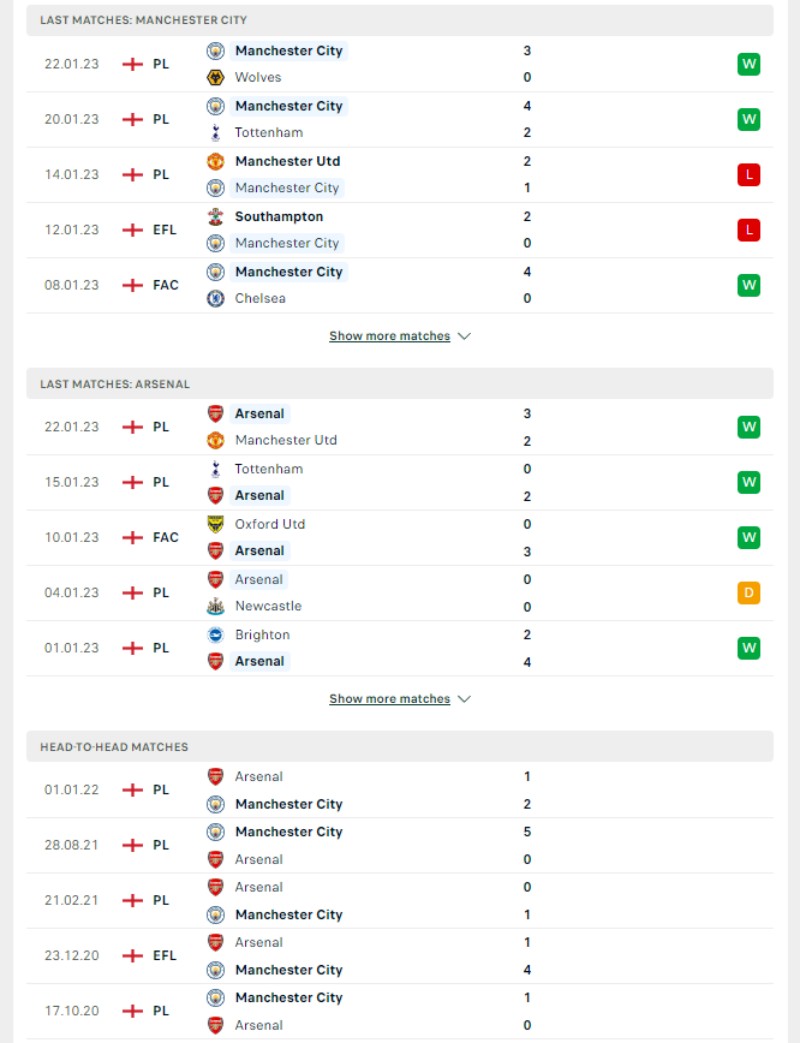Image resolution: width=800 pixels, height=1043 pixels.
Task: Click the Southampton club crest icon
Action: (215, 217)
